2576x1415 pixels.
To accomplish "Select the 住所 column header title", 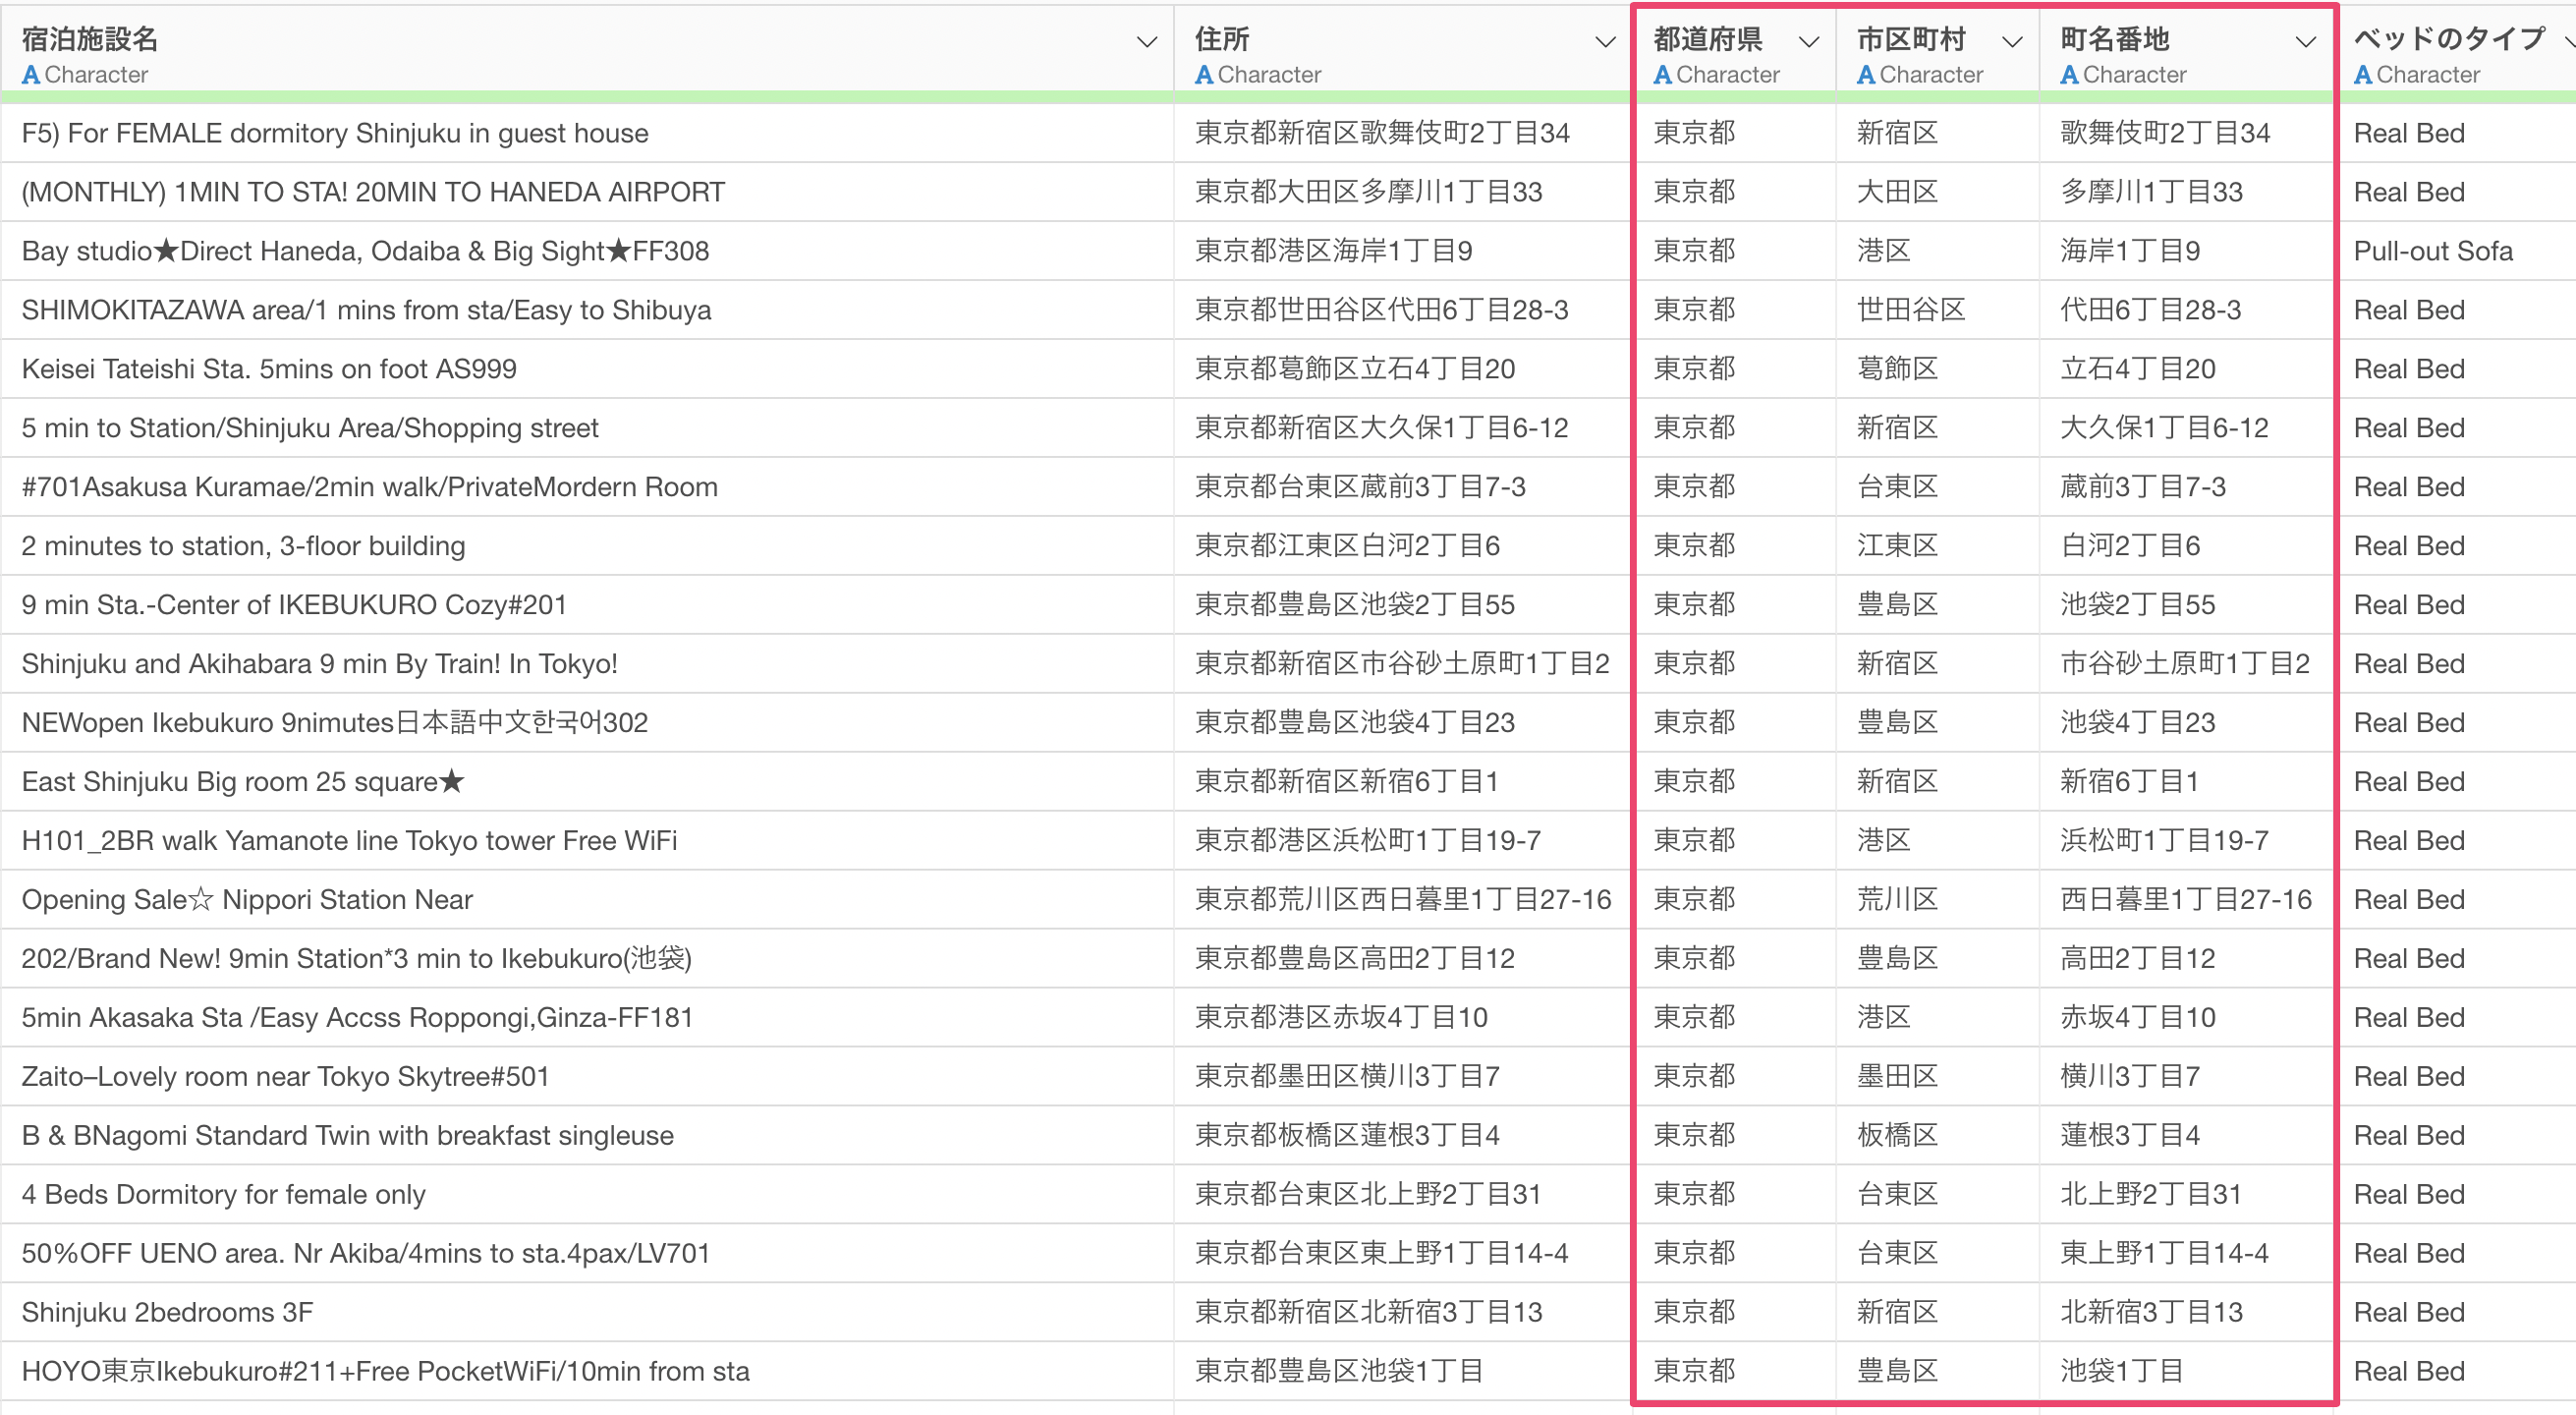I will click(x=1222, y=39).
